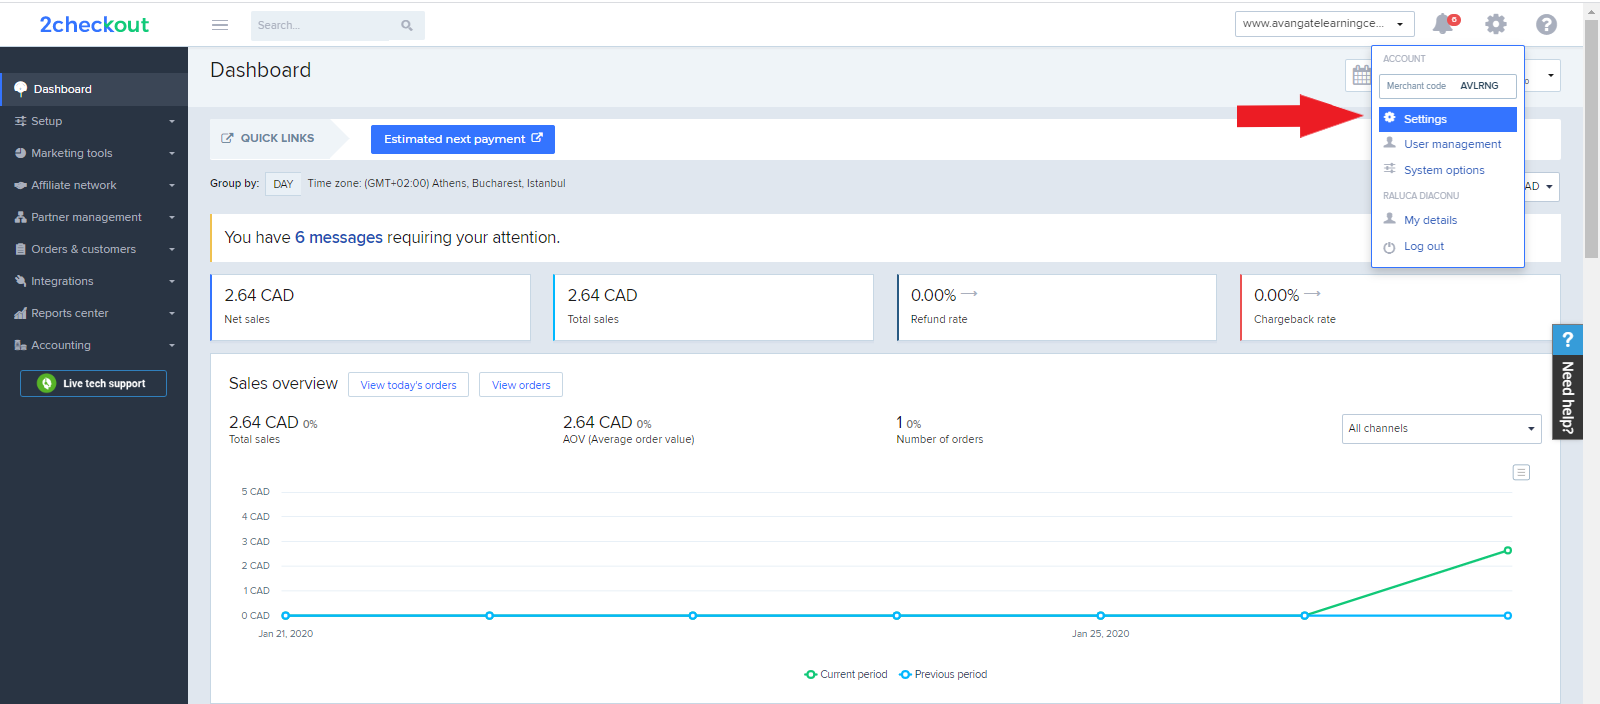Expand the Reports center arrow
1600x704 pixels.
172,313
